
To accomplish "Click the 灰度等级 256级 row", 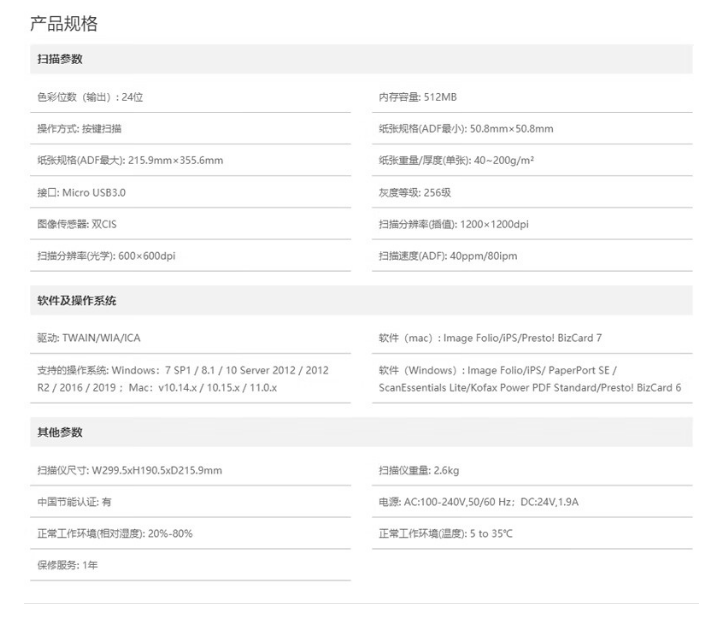I will [415, 192].
